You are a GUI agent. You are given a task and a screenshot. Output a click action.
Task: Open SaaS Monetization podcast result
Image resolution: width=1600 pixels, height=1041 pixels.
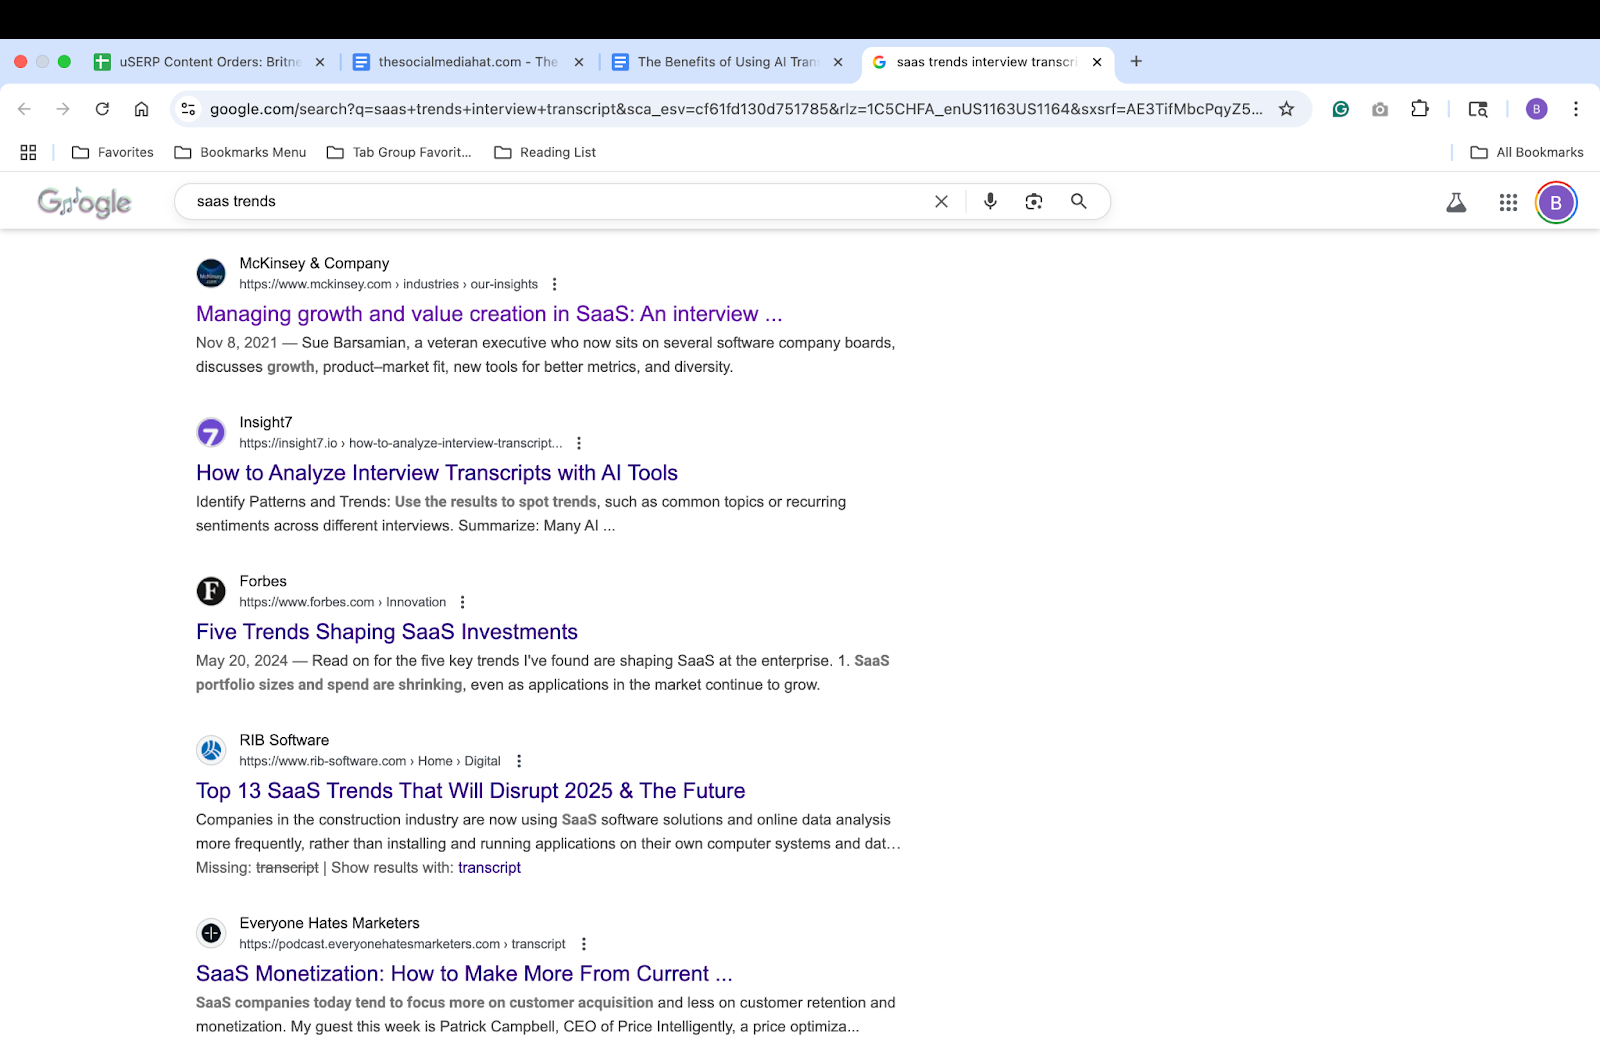coord(464,974)
